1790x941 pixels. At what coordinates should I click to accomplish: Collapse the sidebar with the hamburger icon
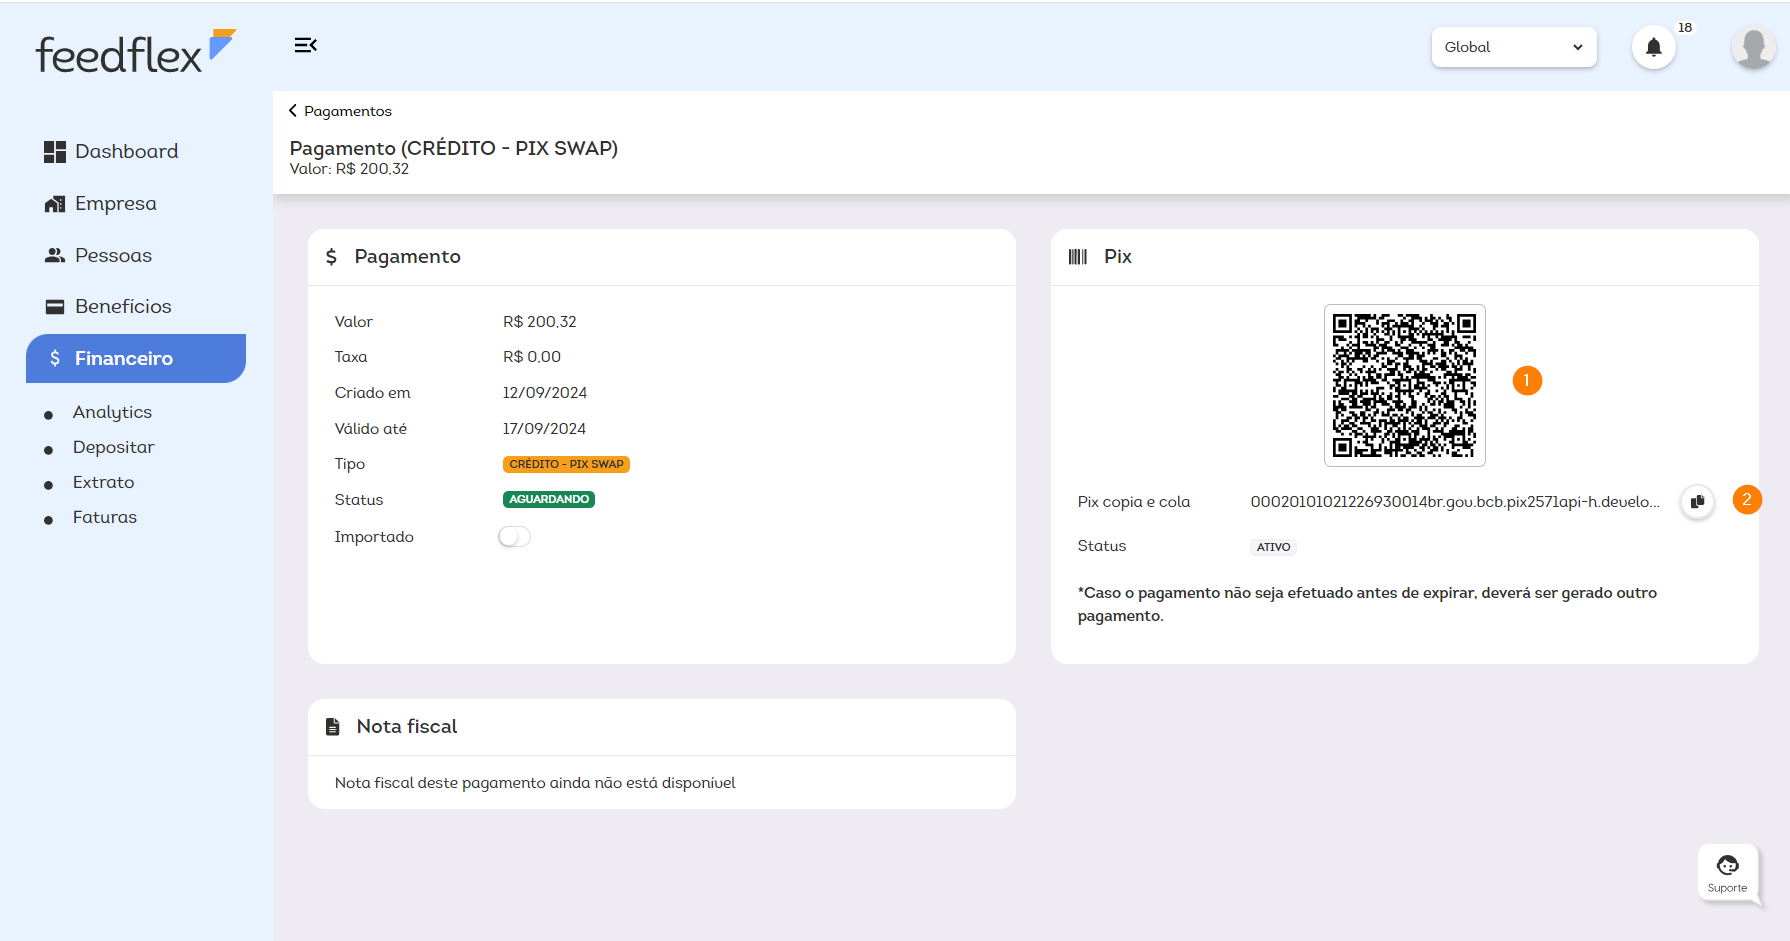point(305,45)
